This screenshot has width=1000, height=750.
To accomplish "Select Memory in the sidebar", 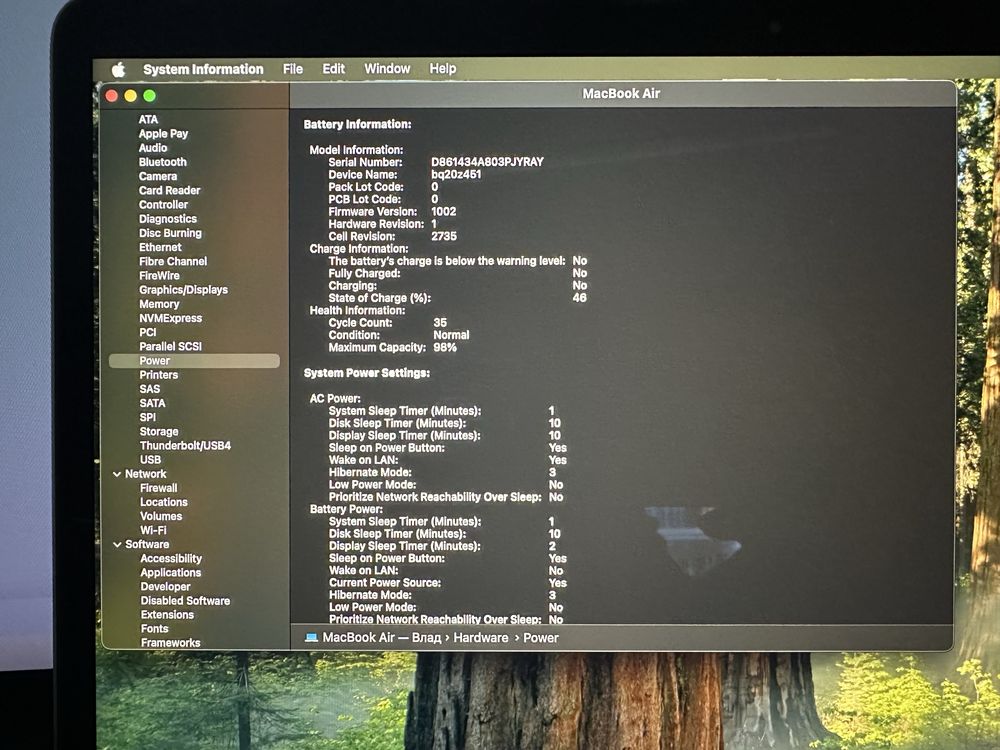I will coord(159,304).
